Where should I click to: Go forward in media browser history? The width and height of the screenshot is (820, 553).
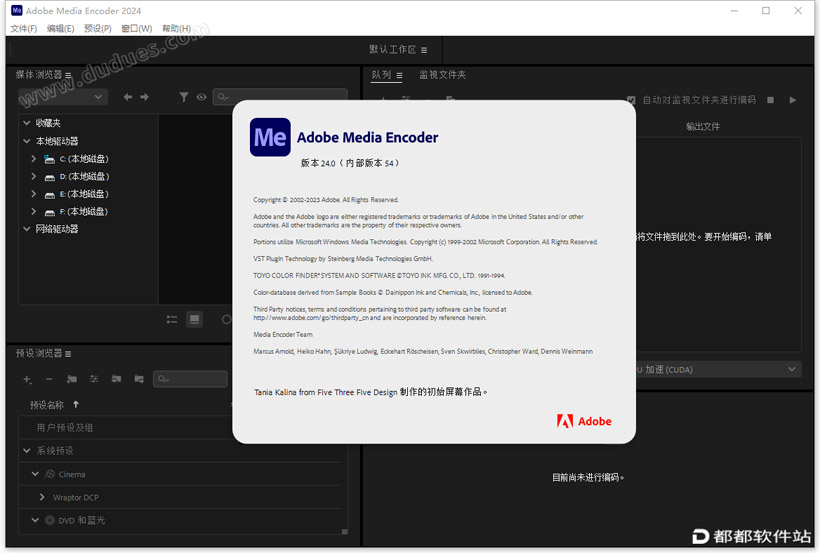tap(144, 97)
